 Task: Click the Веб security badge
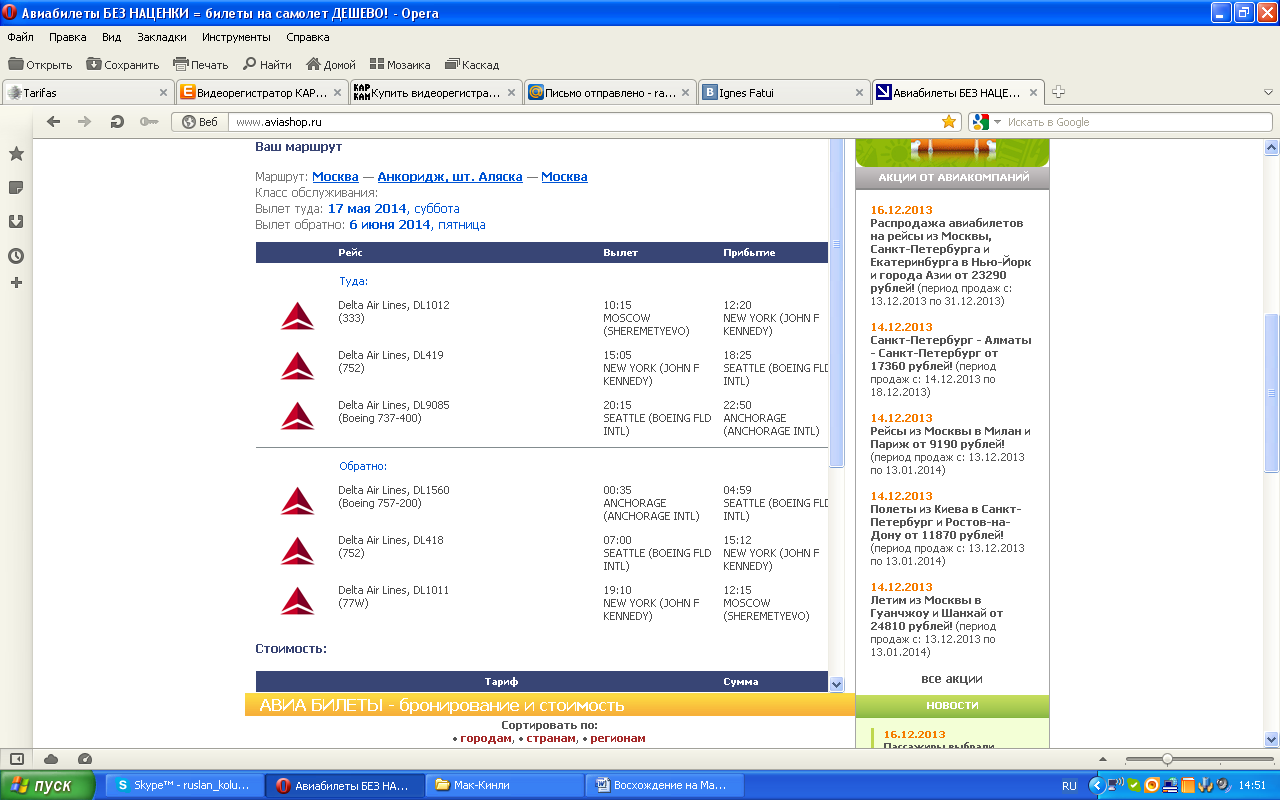199,122
